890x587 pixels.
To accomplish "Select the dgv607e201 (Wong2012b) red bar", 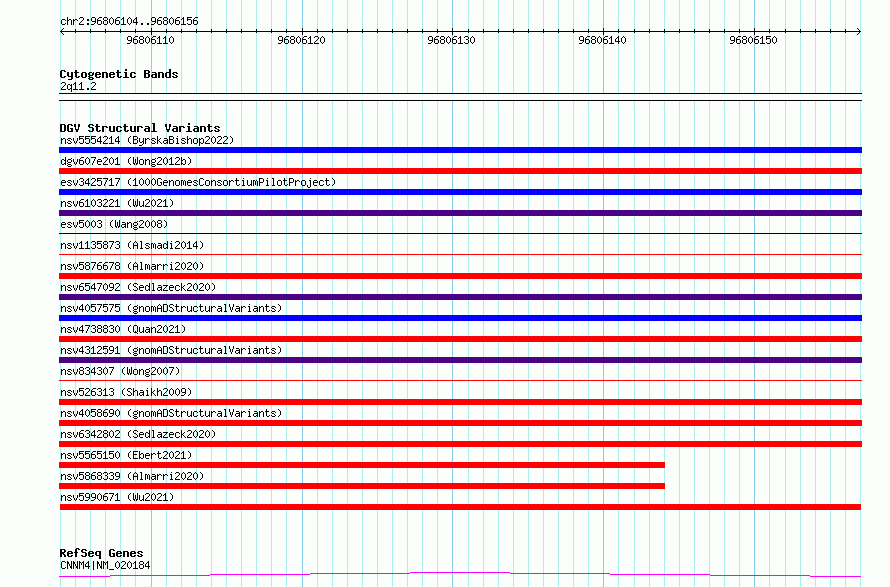I will [x=460, y=171].
